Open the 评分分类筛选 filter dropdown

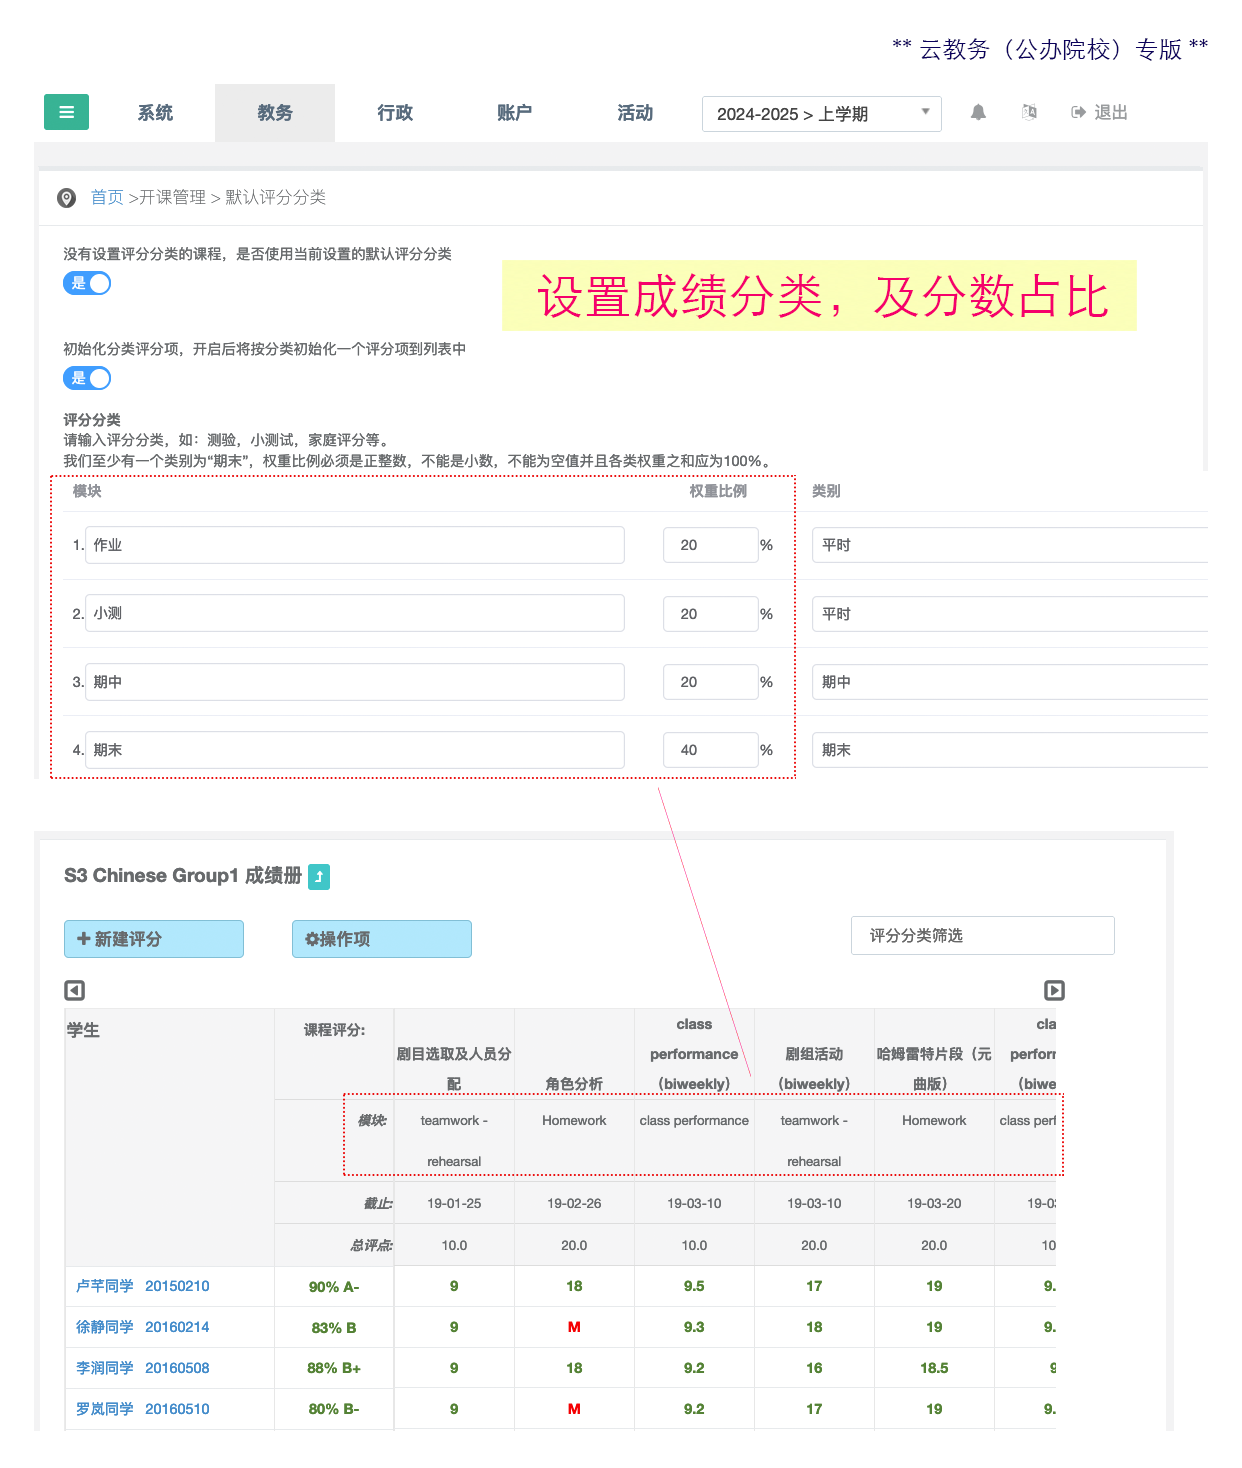(x=983, y=935)
